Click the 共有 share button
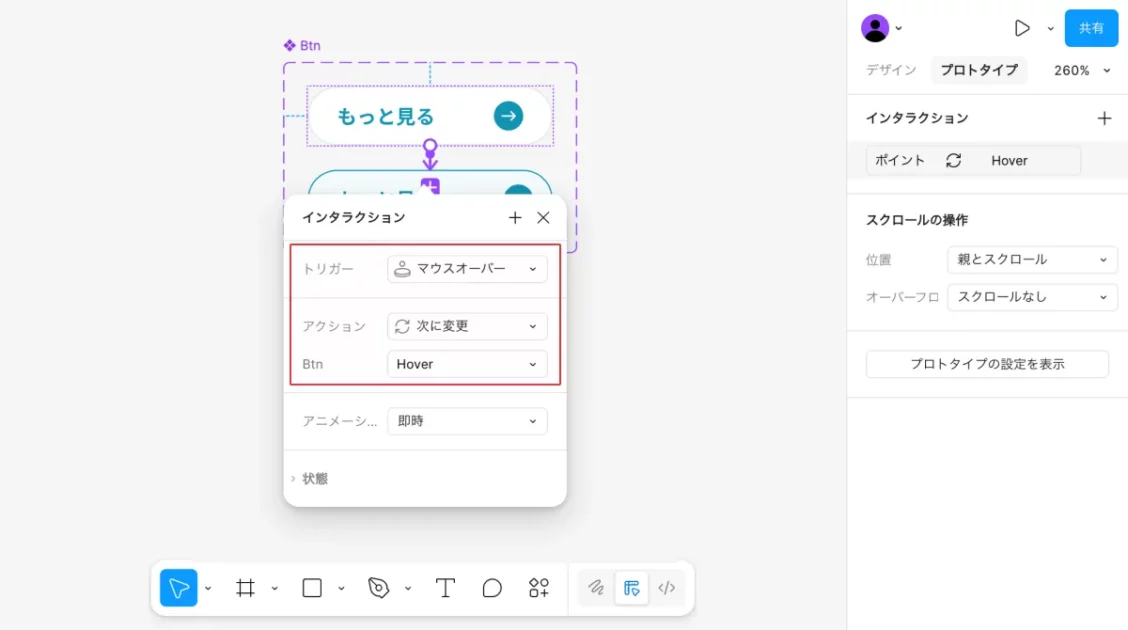 (x=1091, y=28)
